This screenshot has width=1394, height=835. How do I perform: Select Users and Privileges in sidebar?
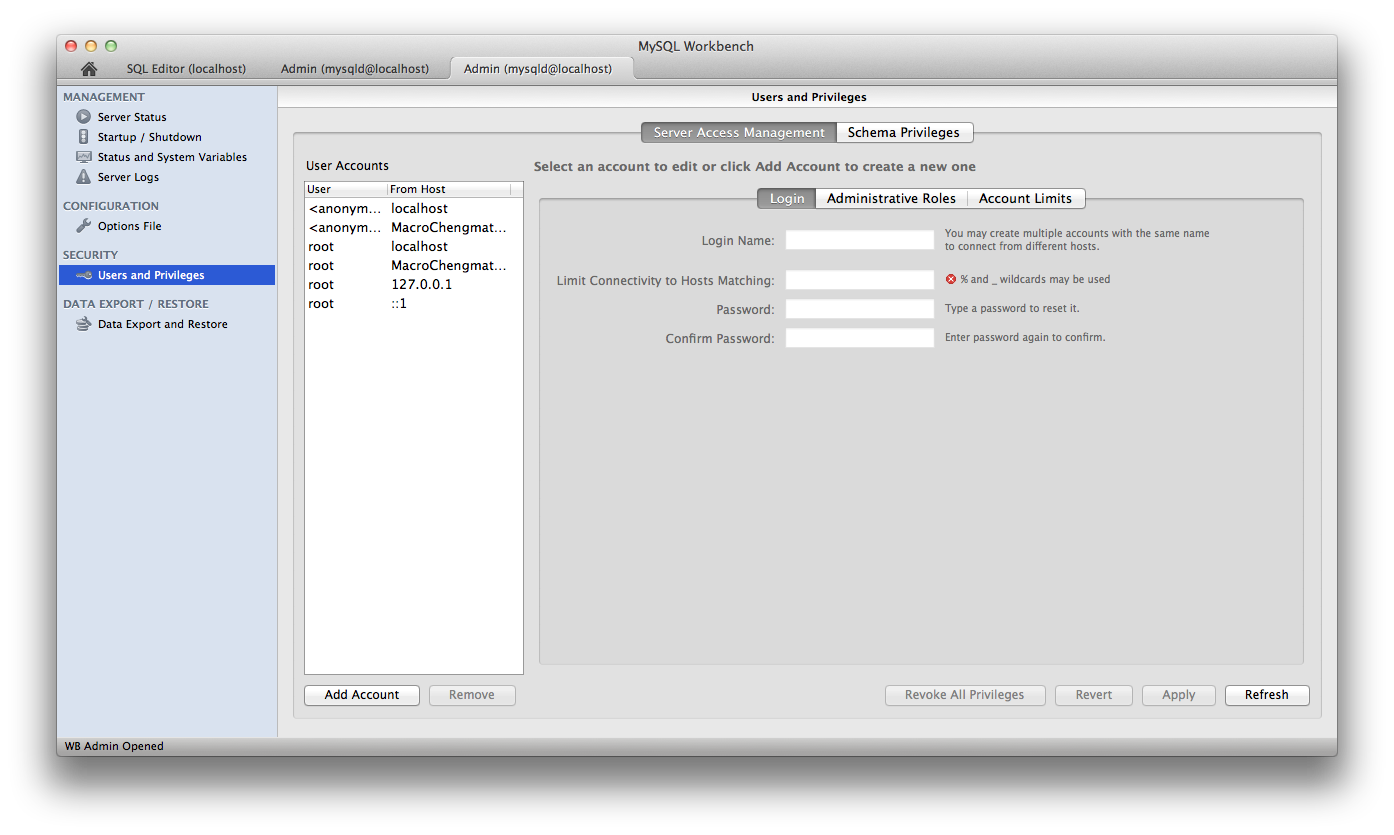(x=166, y=275)
